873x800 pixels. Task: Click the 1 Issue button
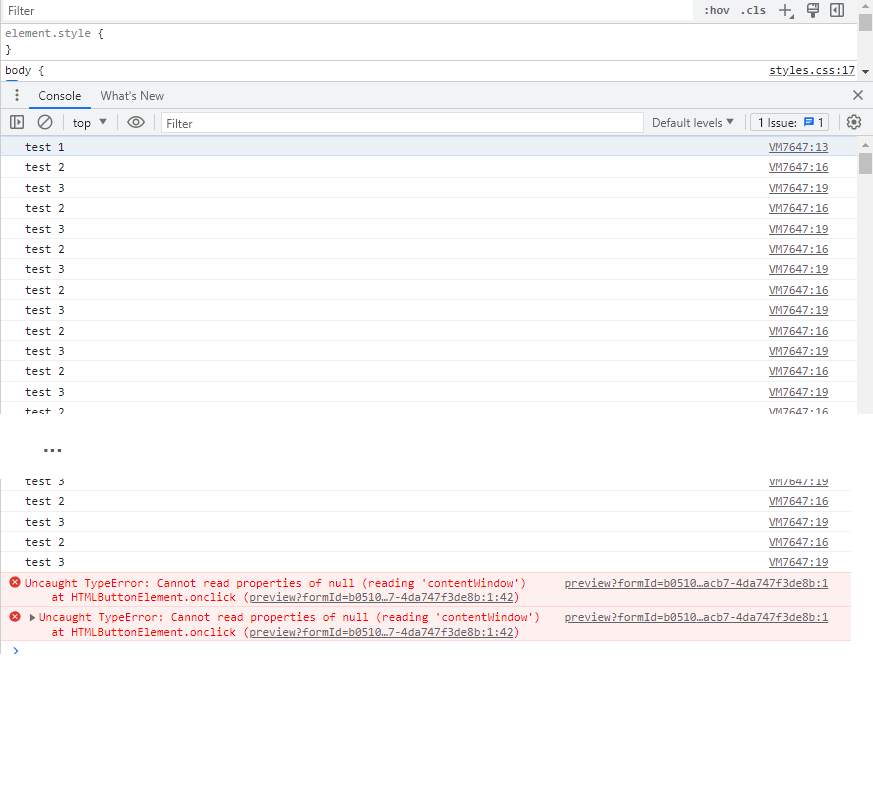[789, 123]
